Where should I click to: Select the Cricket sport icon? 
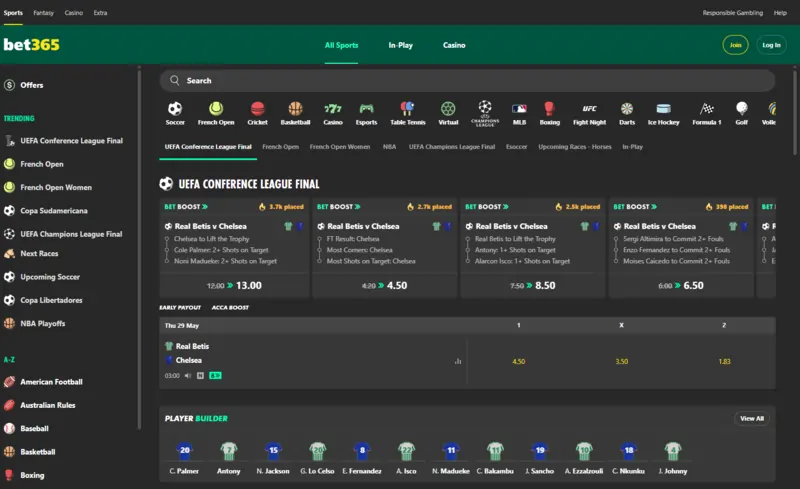258,109
